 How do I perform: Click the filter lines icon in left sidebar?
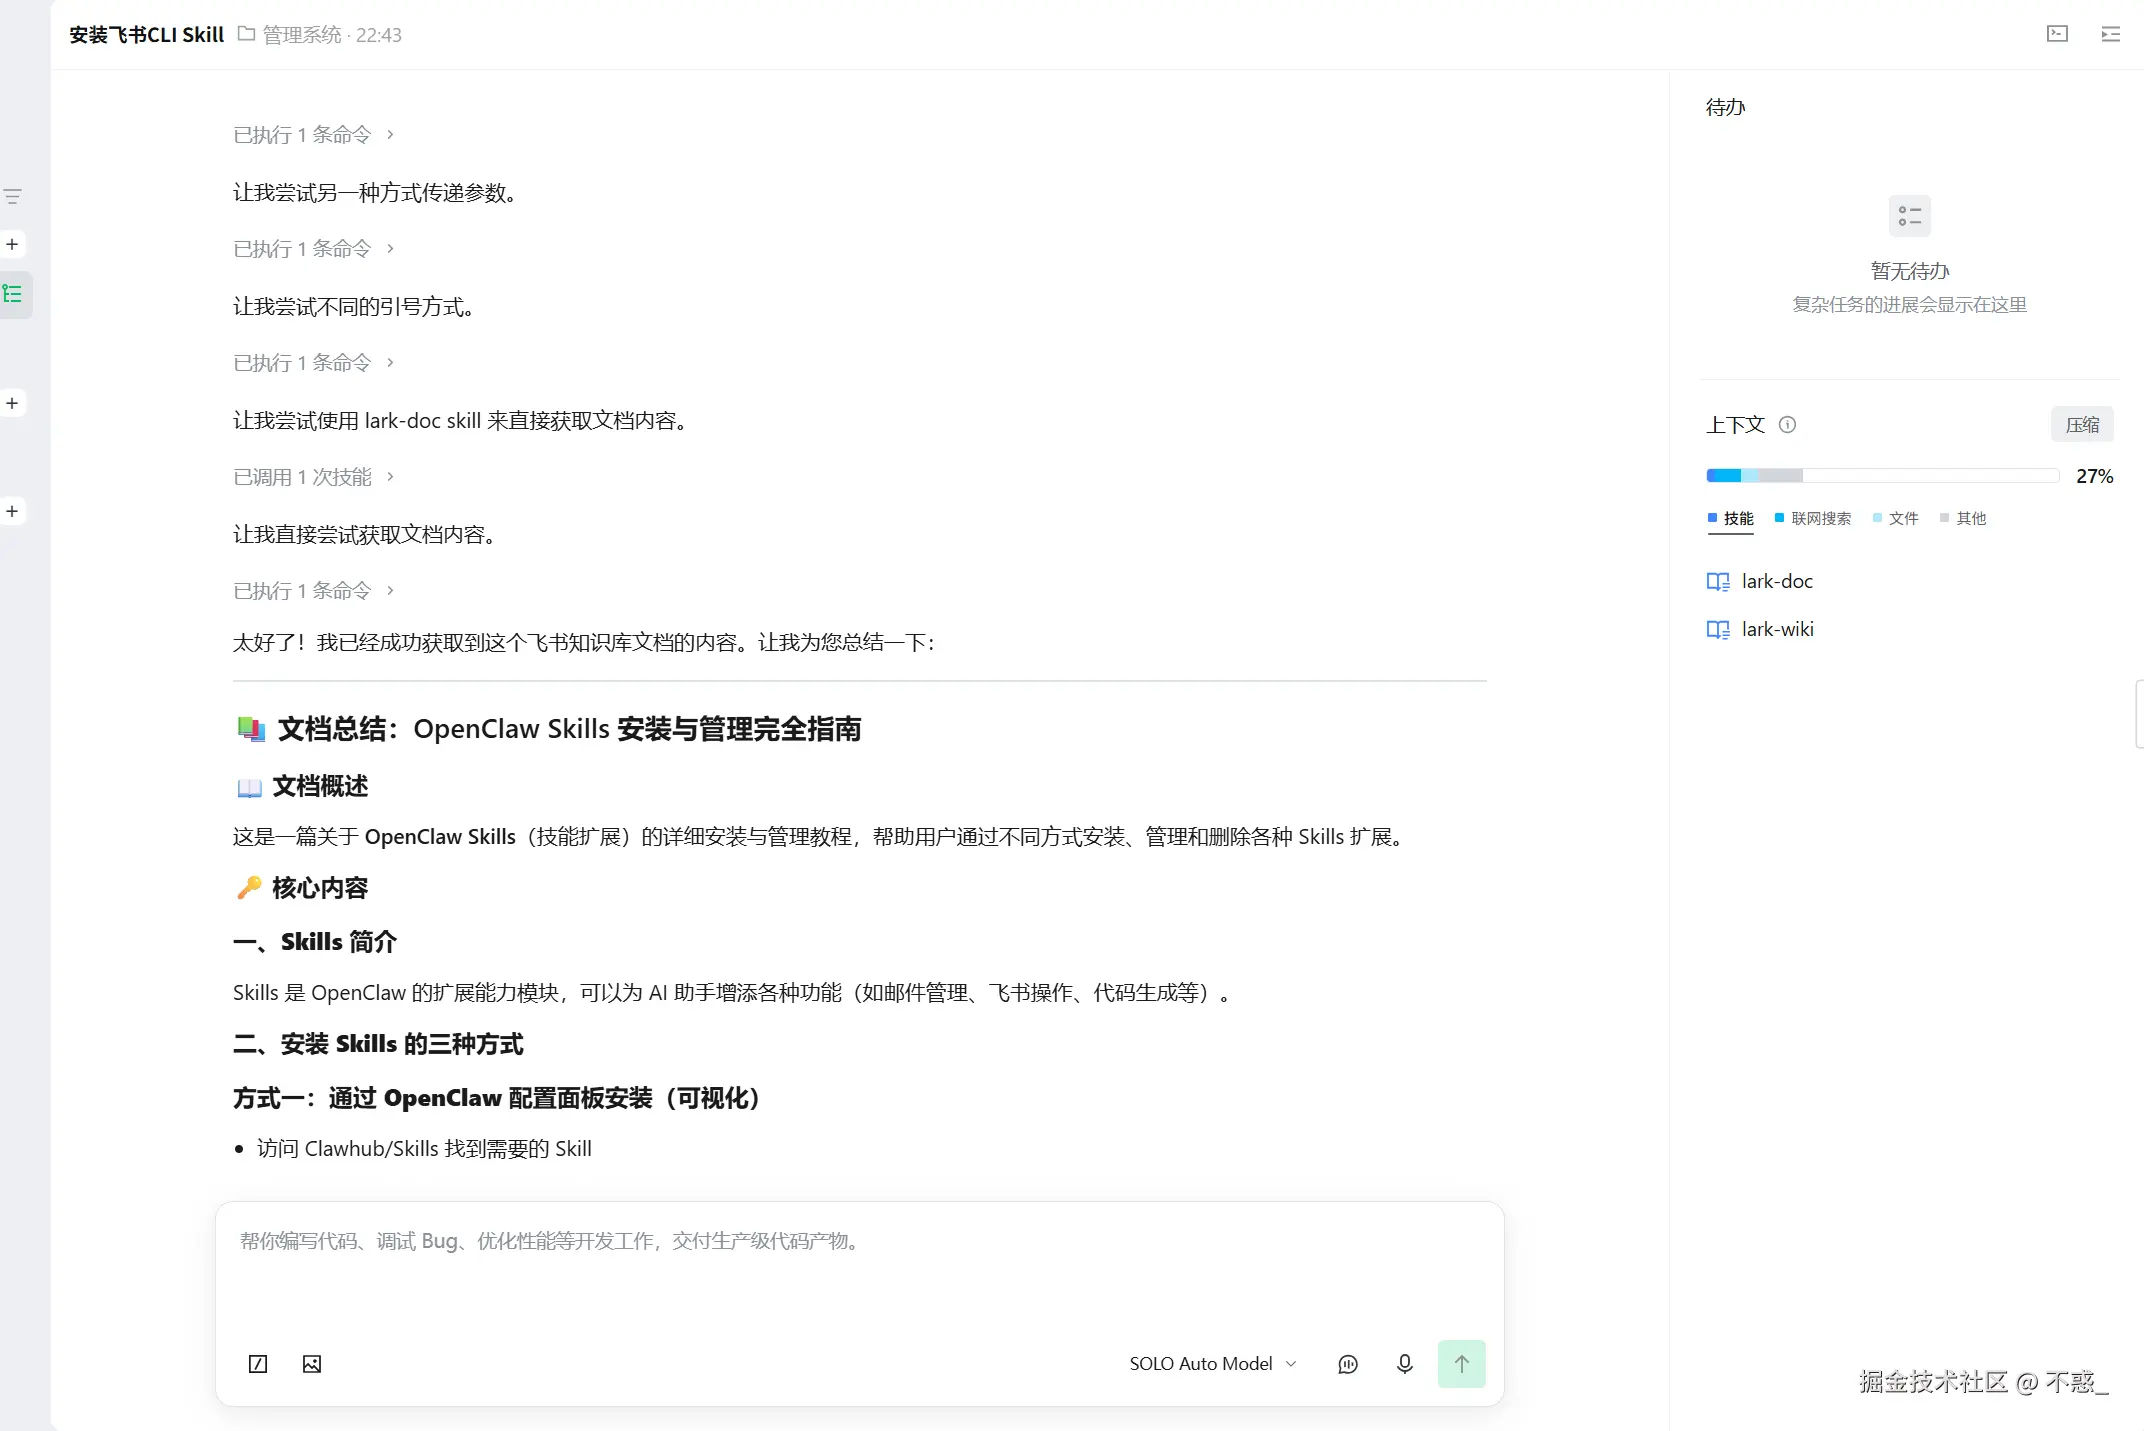[13, 197]
